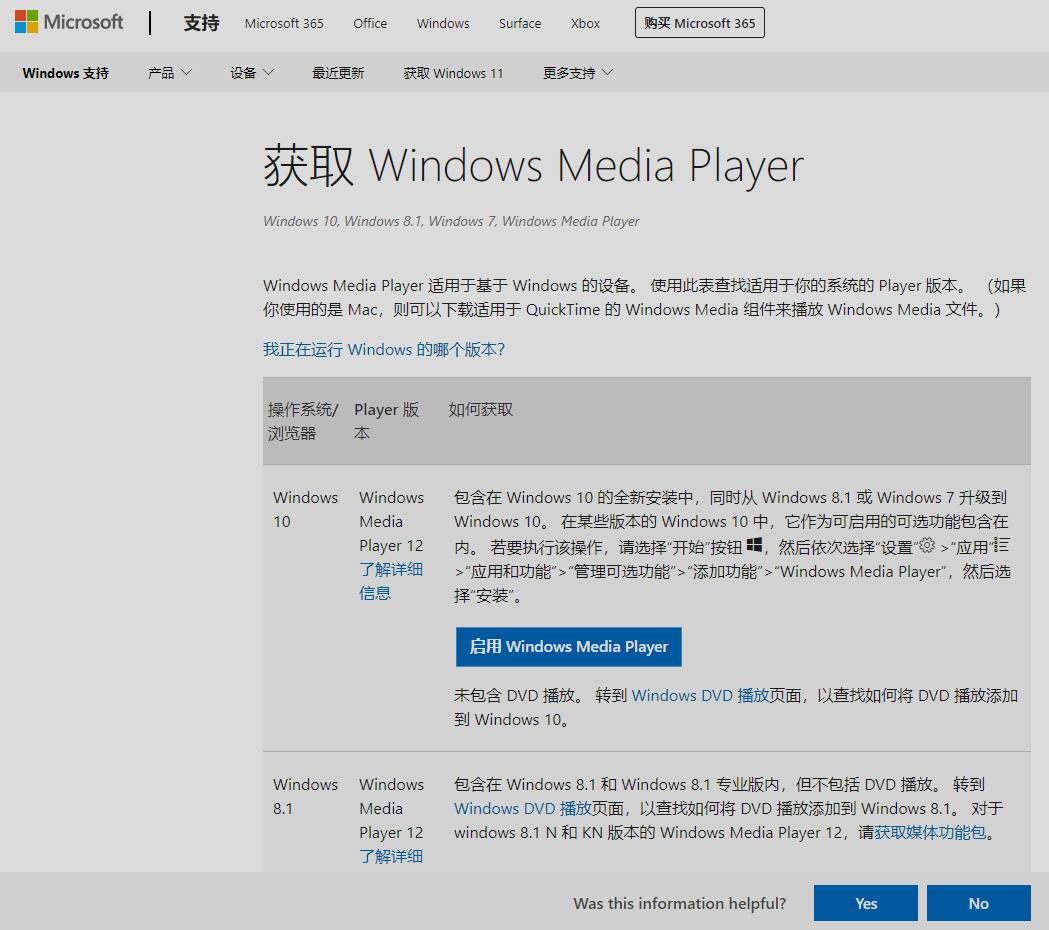Answer No to helpful feedback

pos(979,903)
